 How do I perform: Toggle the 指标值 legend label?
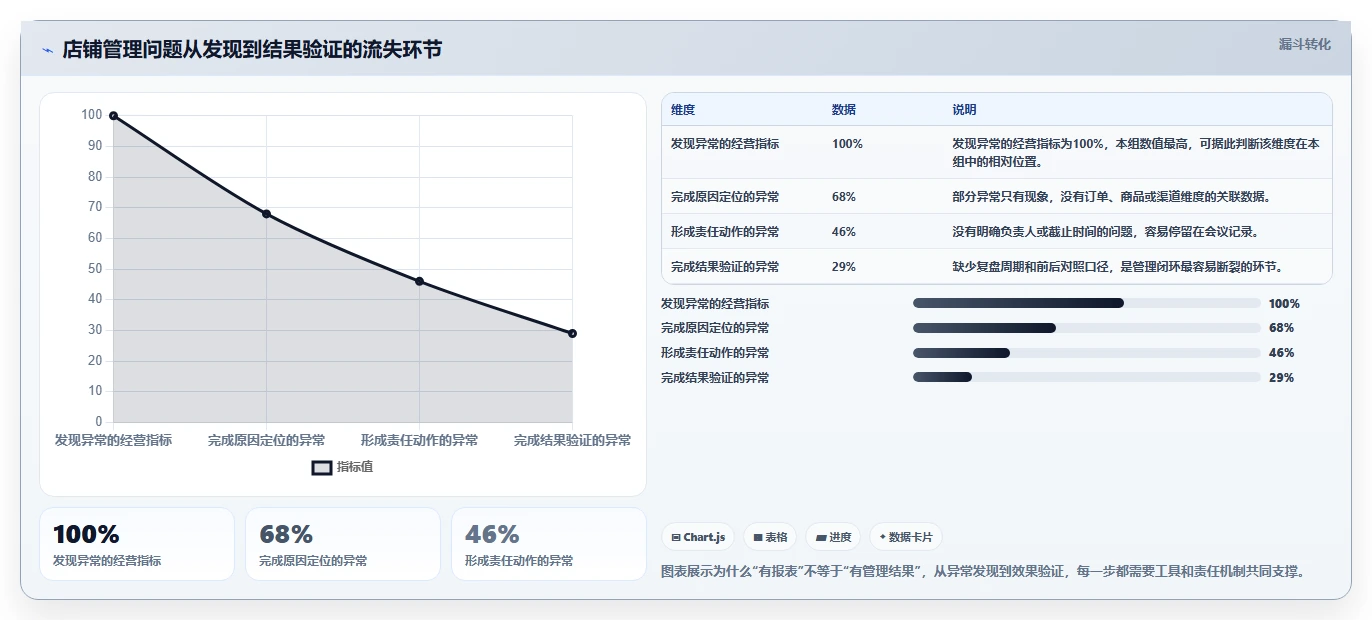355,467
